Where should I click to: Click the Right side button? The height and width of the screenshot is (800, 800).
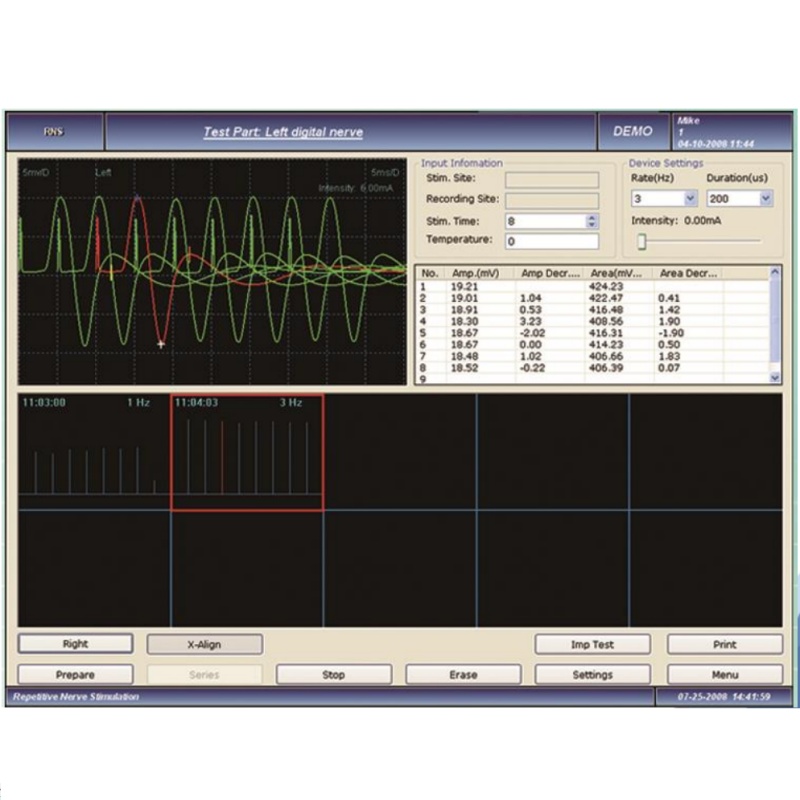[x=76, y=644]
